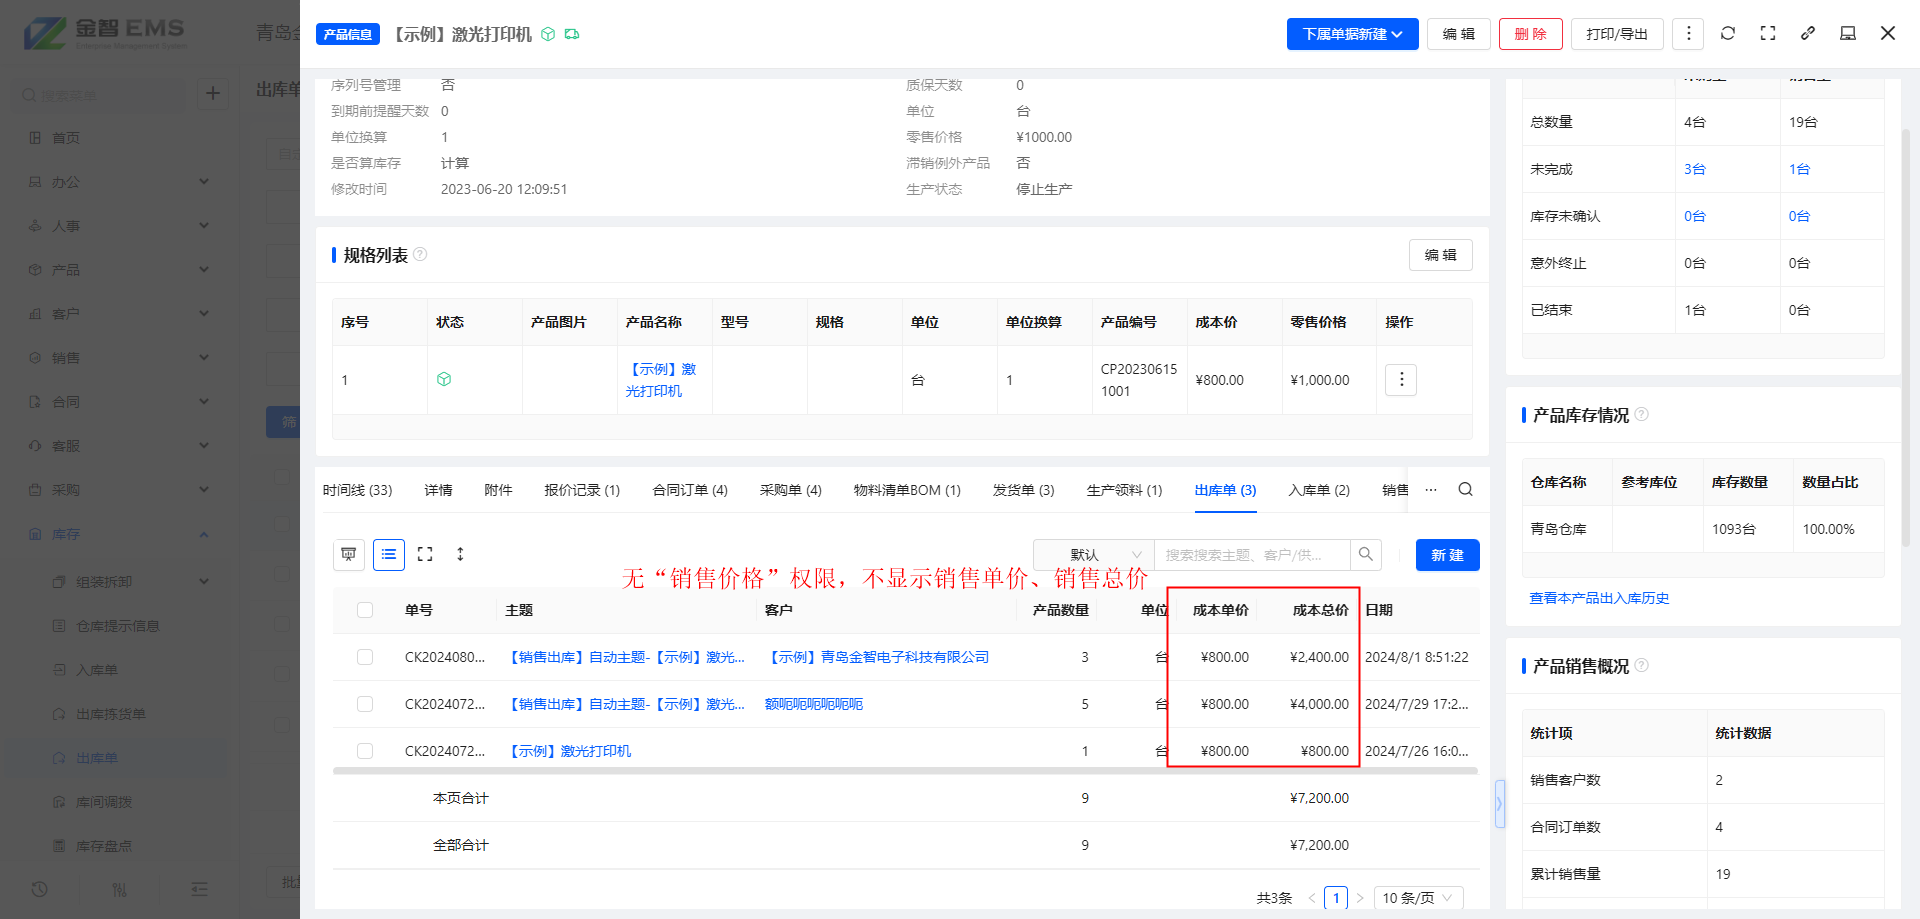1920x919 pixels.
Task: Switch to 详情 tab
Action: (438, 490)
